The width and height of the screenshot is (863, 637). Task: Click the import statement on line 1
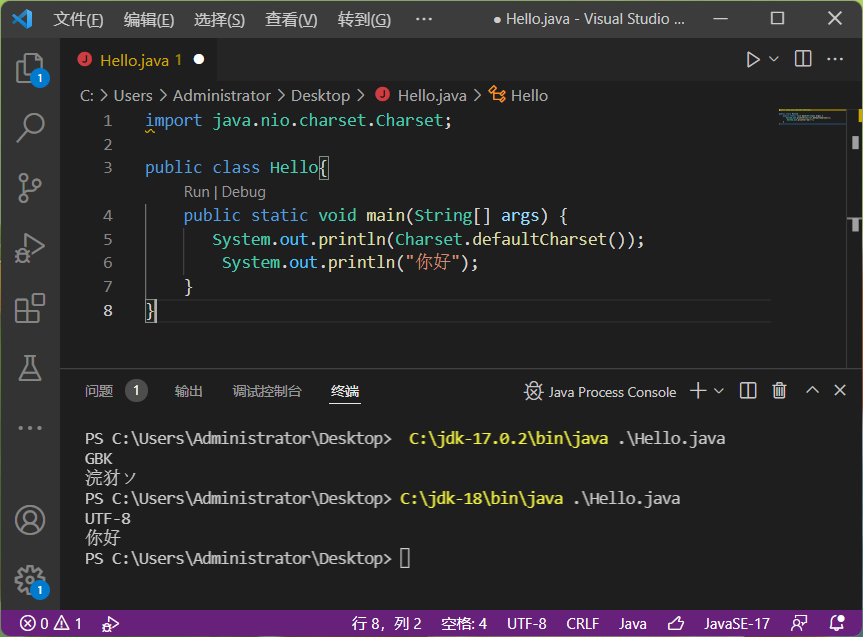coord(298,120)
